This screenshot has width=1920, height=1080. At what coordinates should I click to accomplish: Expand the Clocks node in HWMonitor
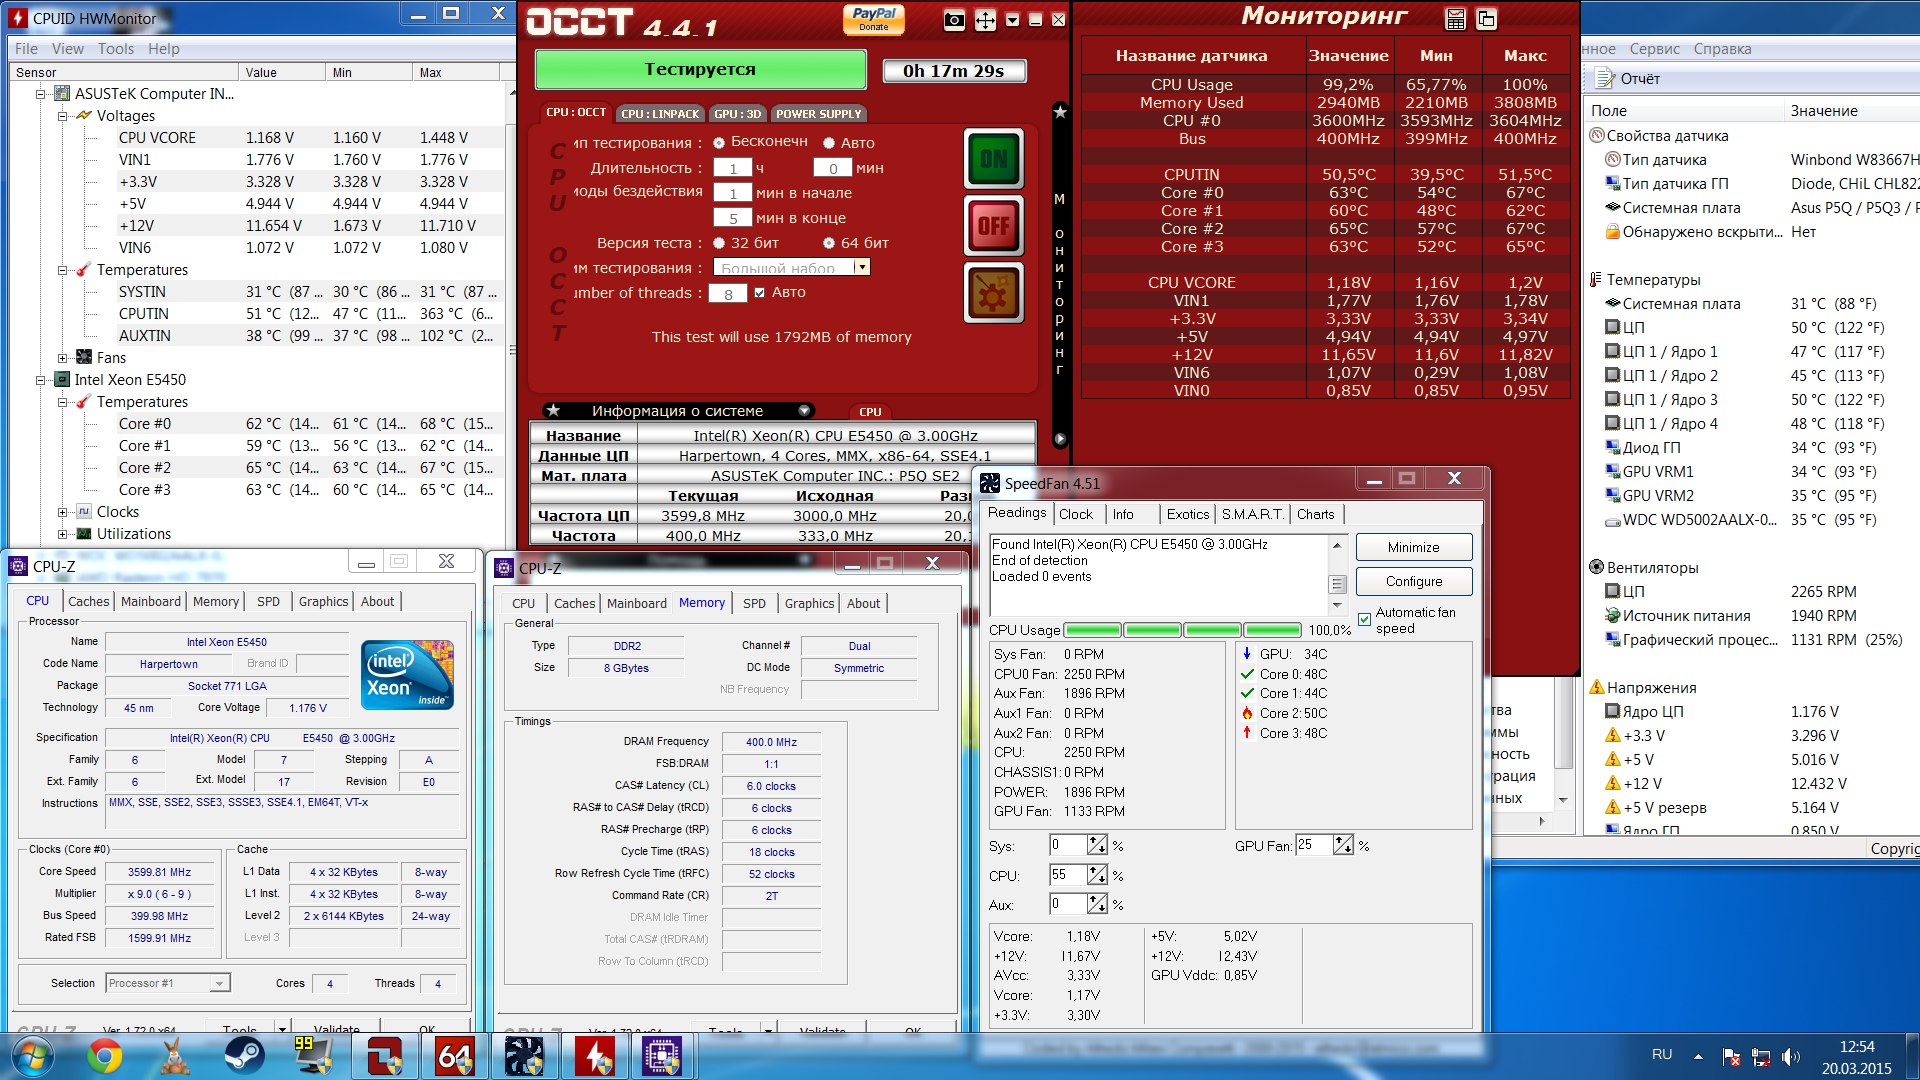[62, 512]
